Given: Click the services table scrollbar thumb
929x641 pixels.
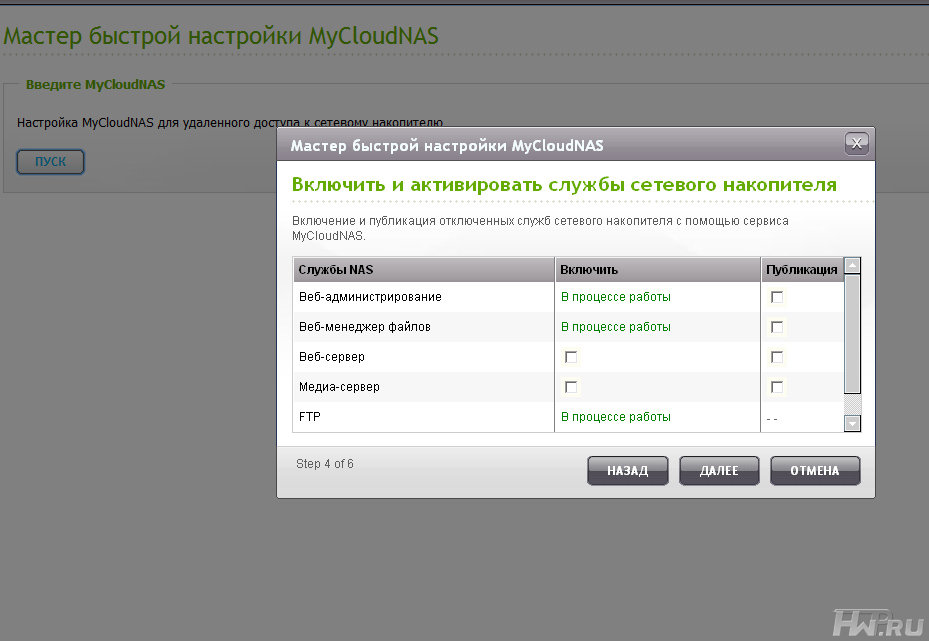Looking at the screenshot, I should tap(852, 334).
